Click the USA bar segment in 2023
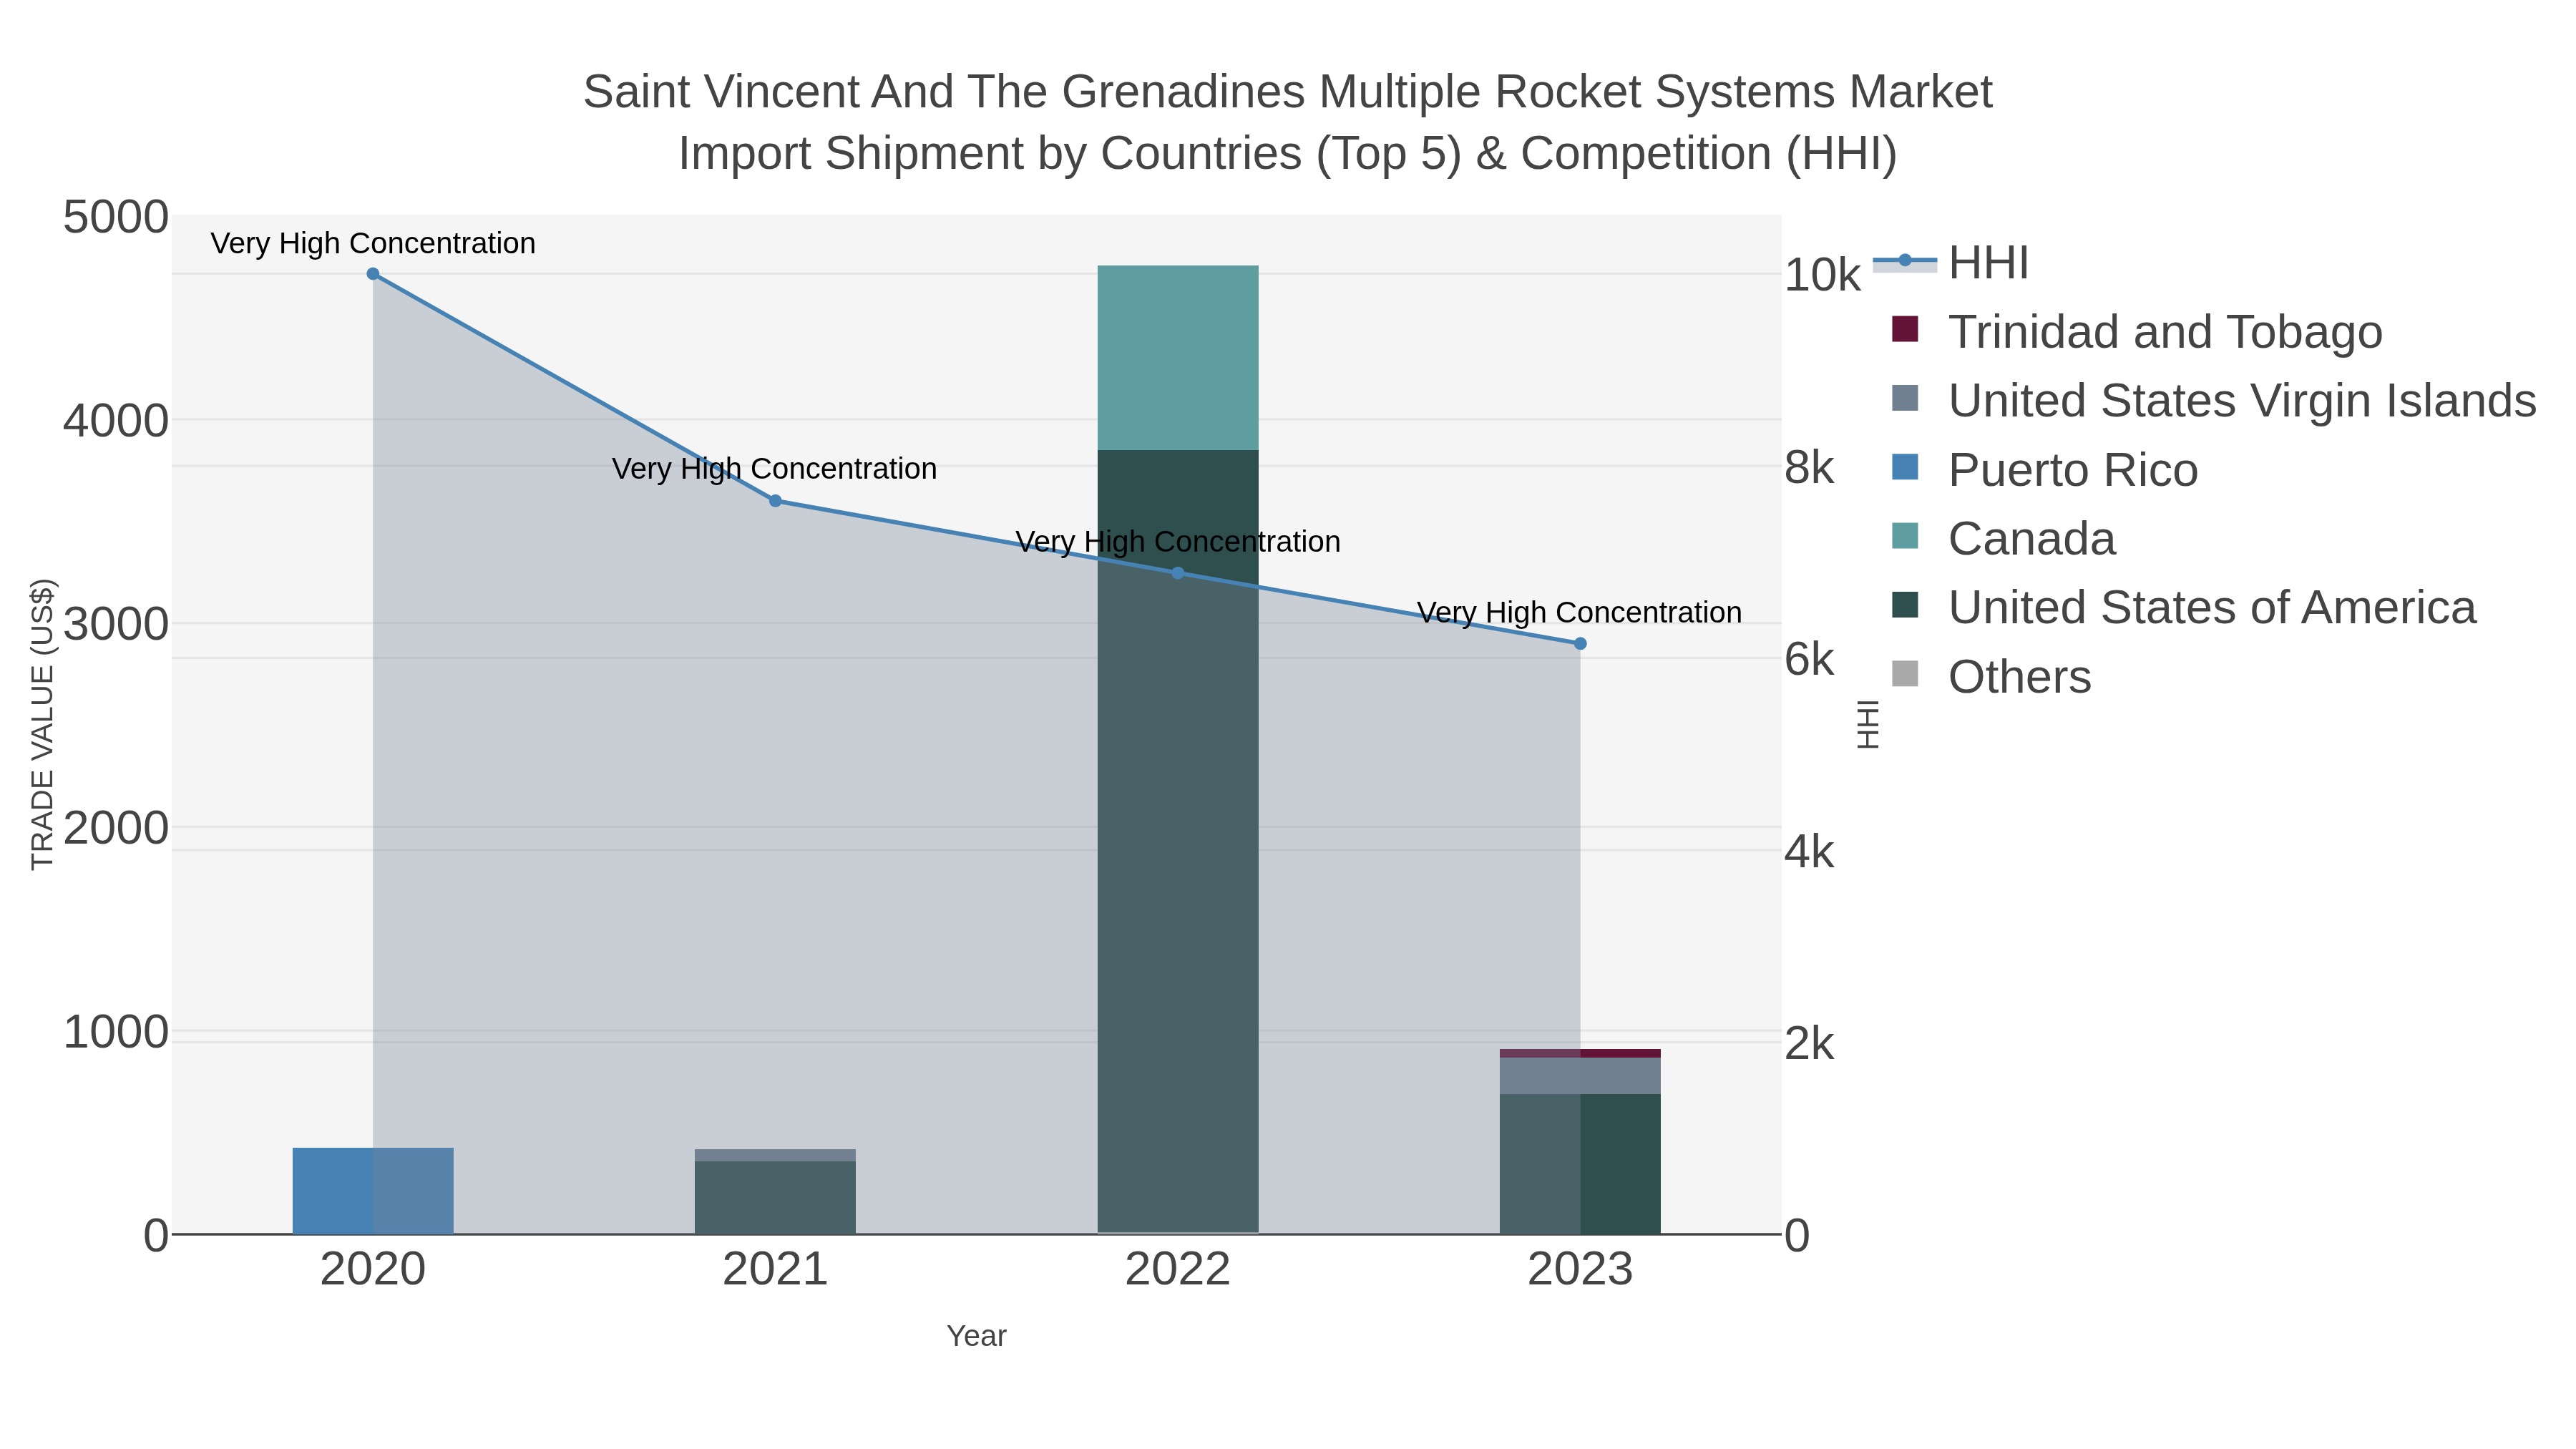 [x=1580, y=1164]
